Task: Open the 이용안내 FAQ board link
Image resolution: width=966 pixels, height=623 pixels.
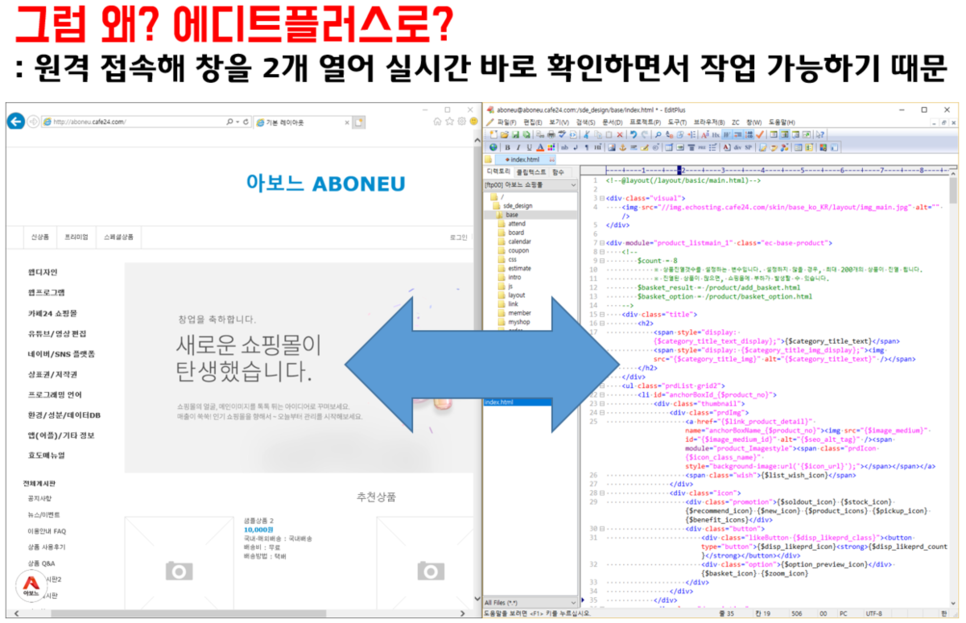Action: (46, 531)
